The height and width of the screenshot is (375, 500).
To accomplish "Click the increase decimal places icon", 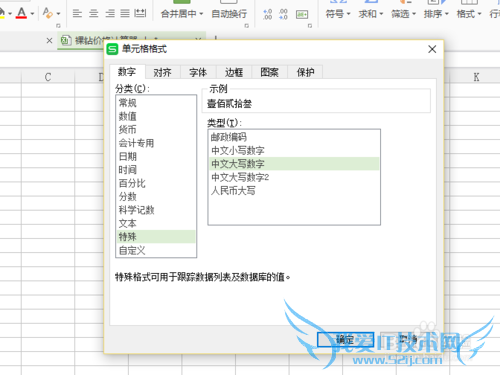I will pos(267,14).
